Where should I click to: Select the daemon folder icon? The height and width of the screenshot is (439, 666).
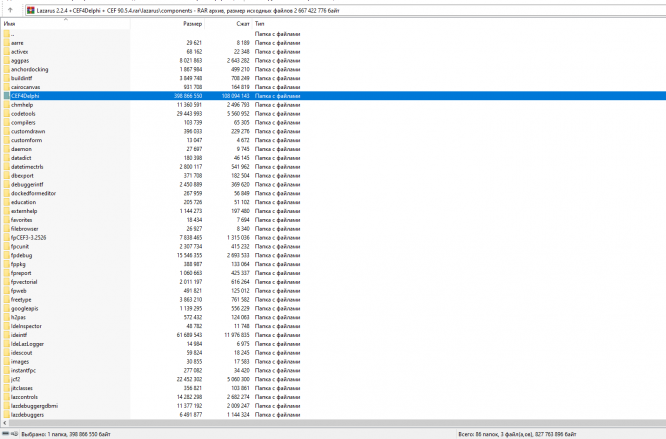6,149
